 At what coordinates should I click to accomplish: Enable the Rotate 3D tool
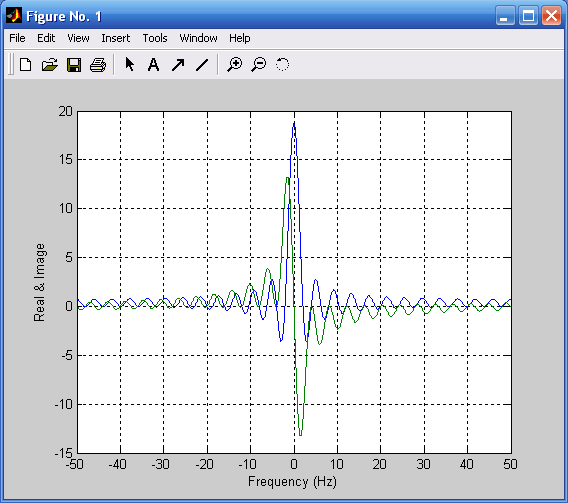(x=282, y=64)
